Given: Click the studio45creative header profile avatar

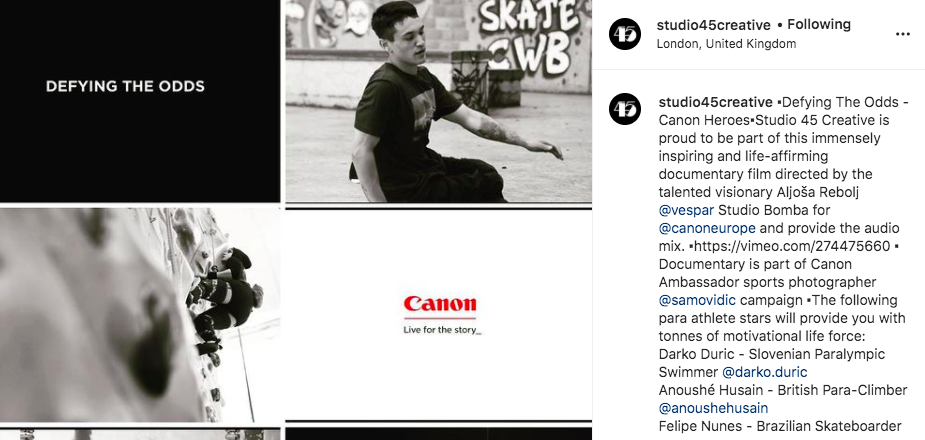Looking at the screenshot, I should click(625, 34).
